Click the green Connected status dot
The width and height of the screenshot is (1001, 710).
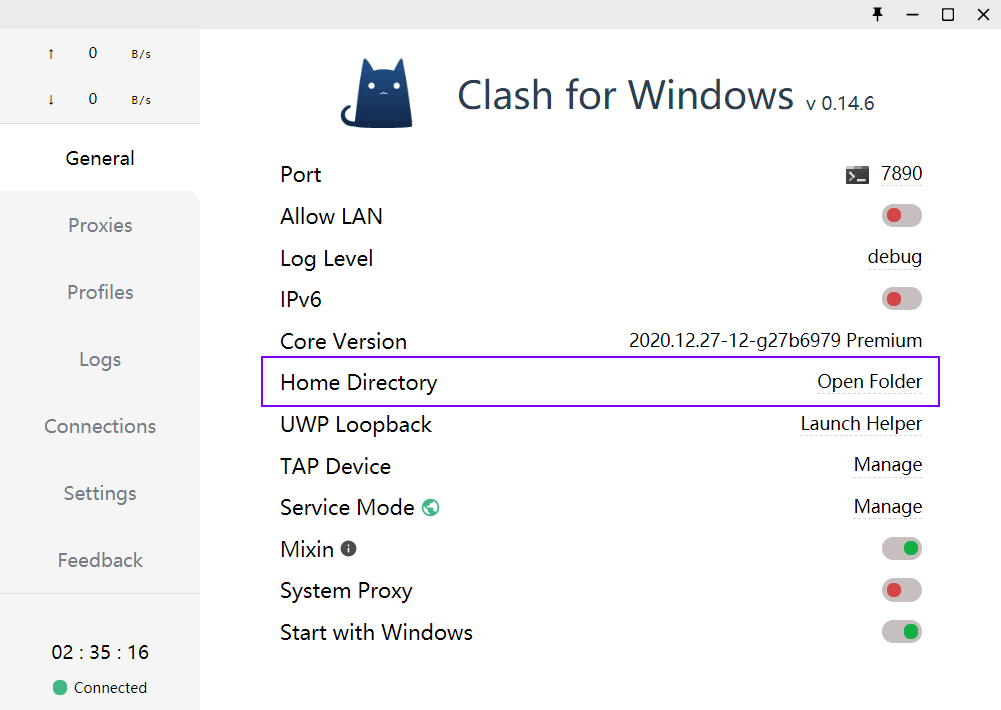coord(60,688)
